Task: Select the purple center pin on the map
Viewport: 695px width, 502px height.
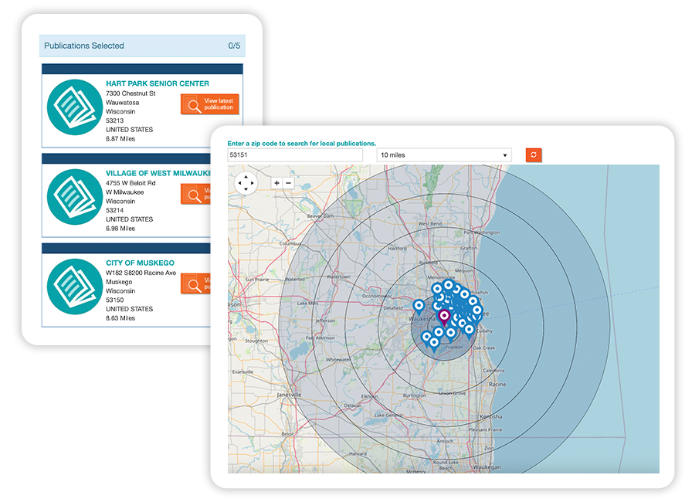Action: (x=444, y=318)
